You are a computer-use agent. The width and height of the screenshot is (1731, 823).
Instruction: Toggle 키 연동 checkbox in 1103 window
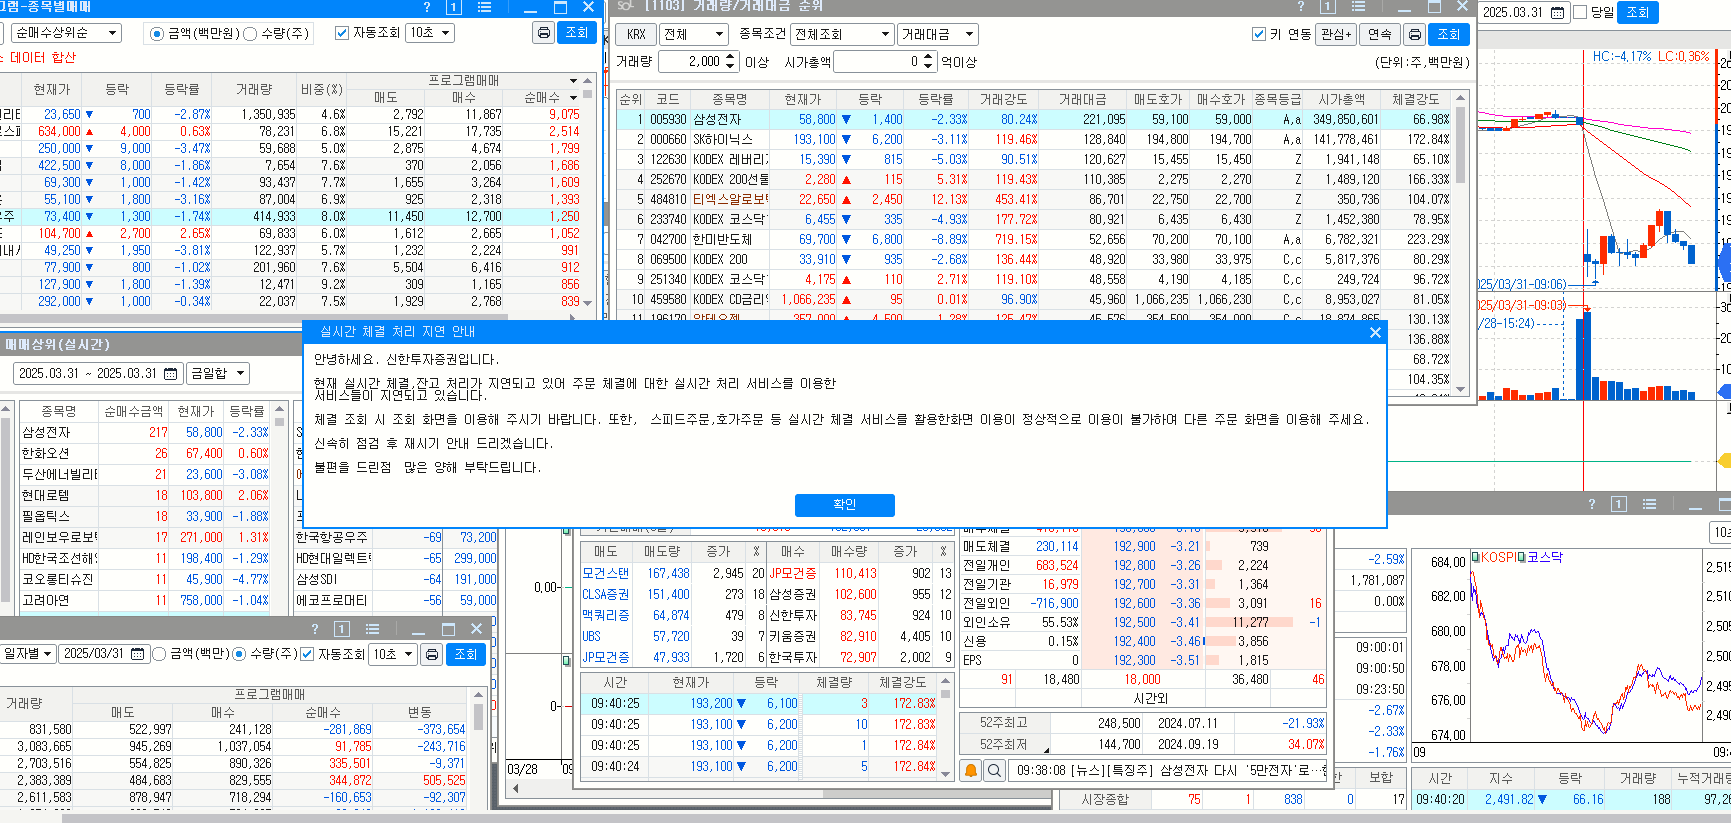(1259, 34)
